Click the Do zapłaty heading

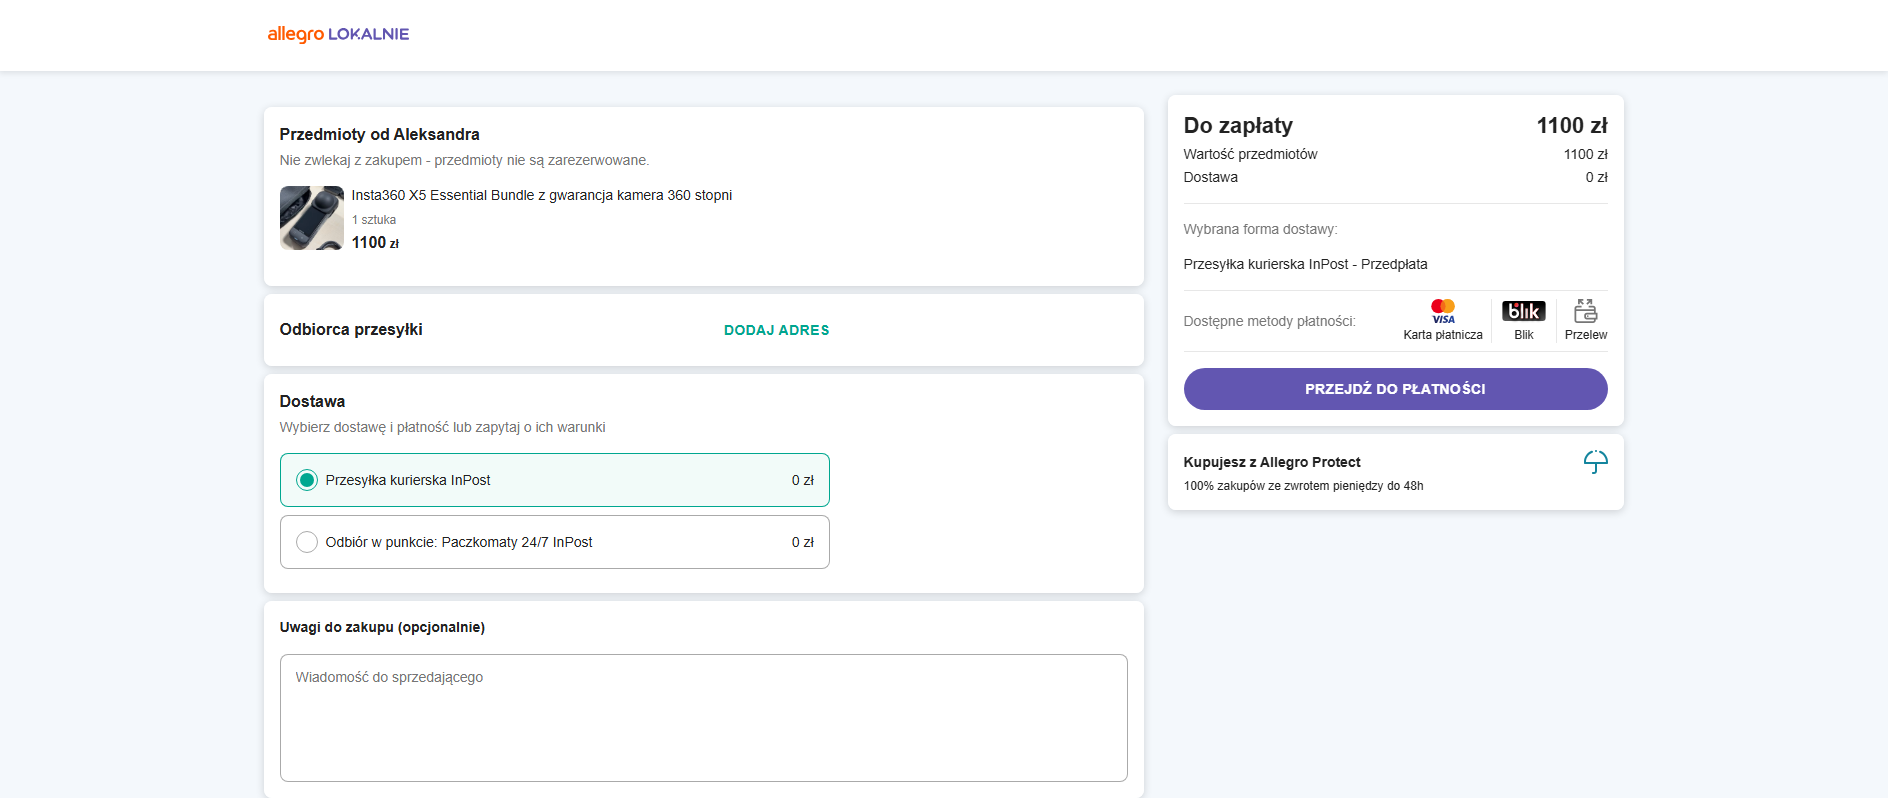coord(1238,125)
